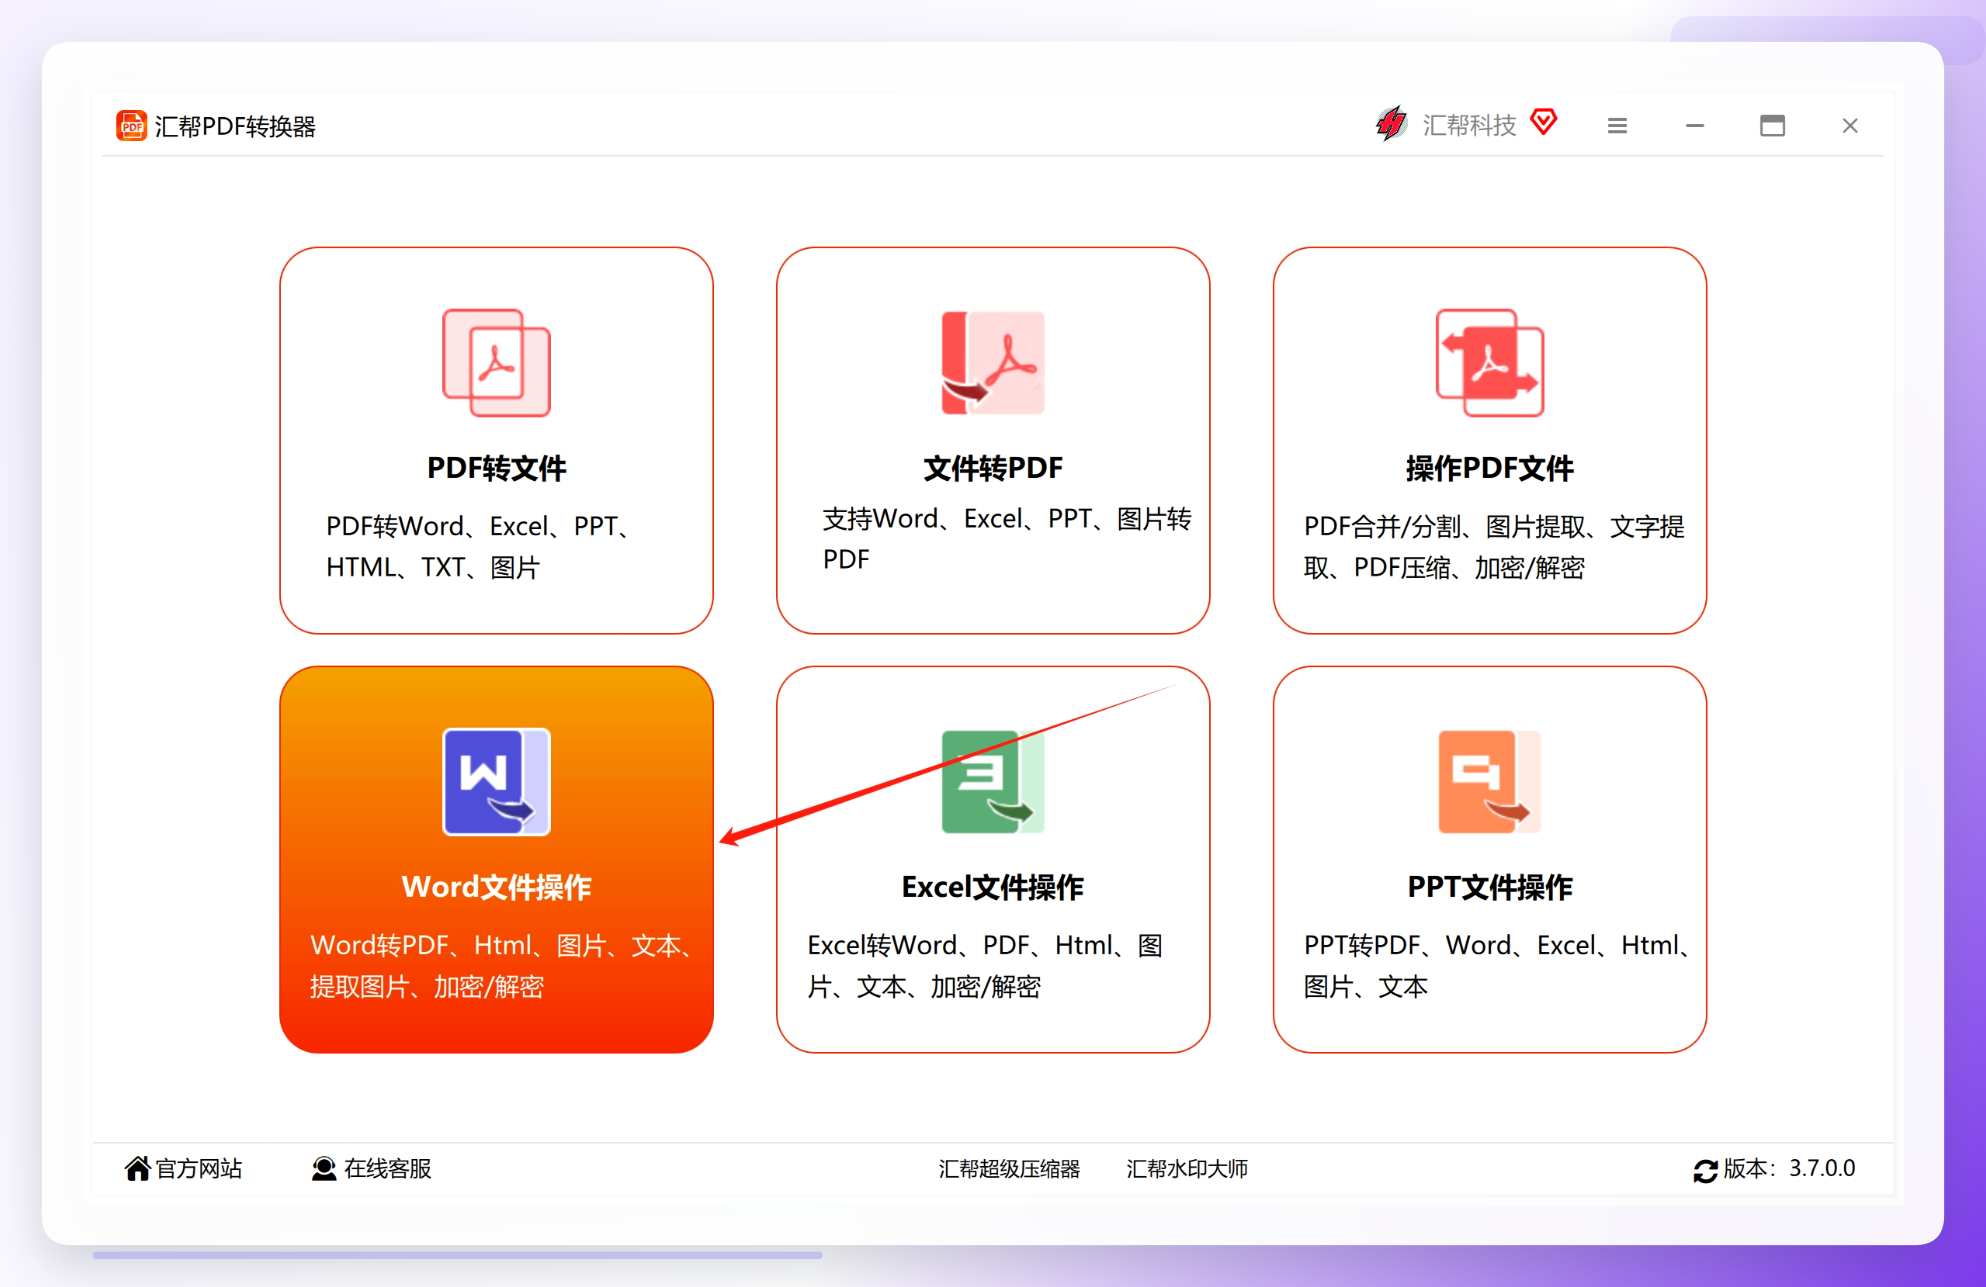
Task: Click the Word文件操作 blue W icon
Action: [496, 782]
